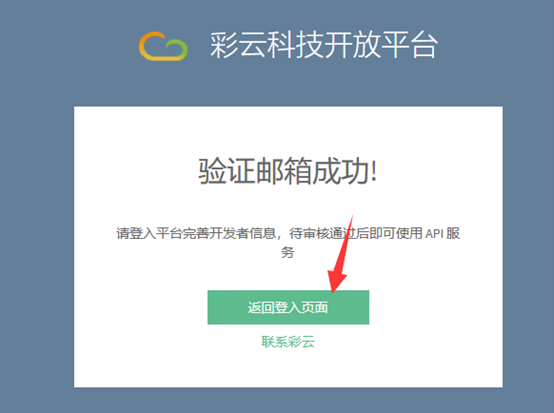Contact Caiyun using the green text link
554x413 pixels.
click(x=288, y=342)
